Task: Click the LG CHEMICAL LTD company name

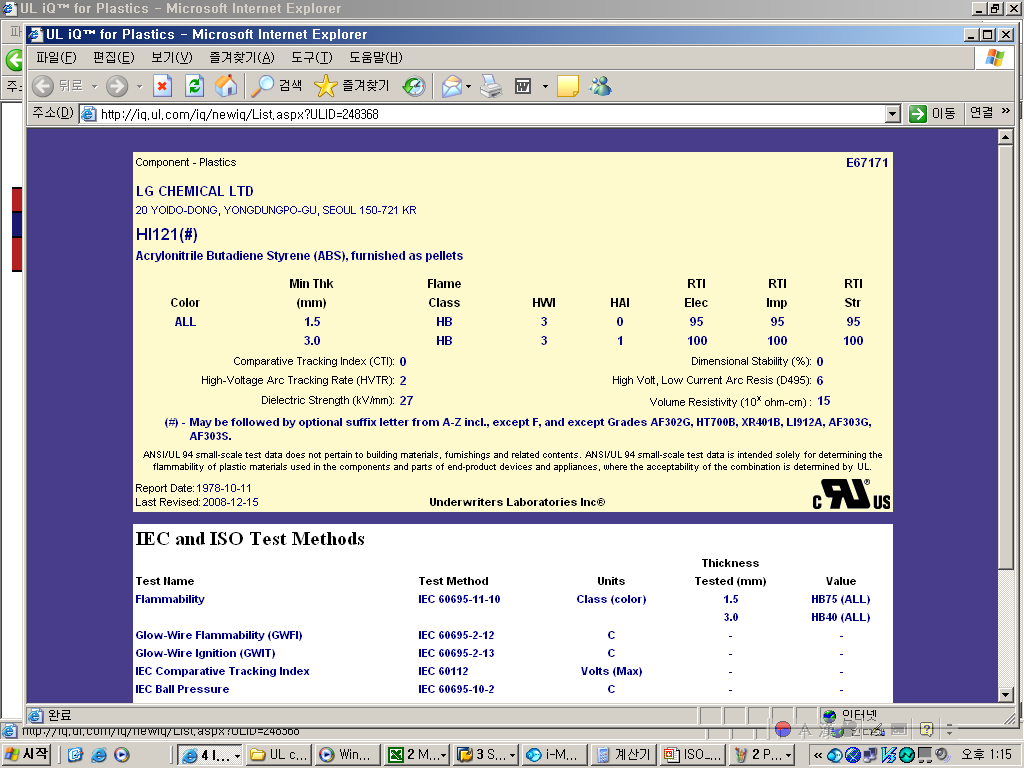Action: (195, 191)
